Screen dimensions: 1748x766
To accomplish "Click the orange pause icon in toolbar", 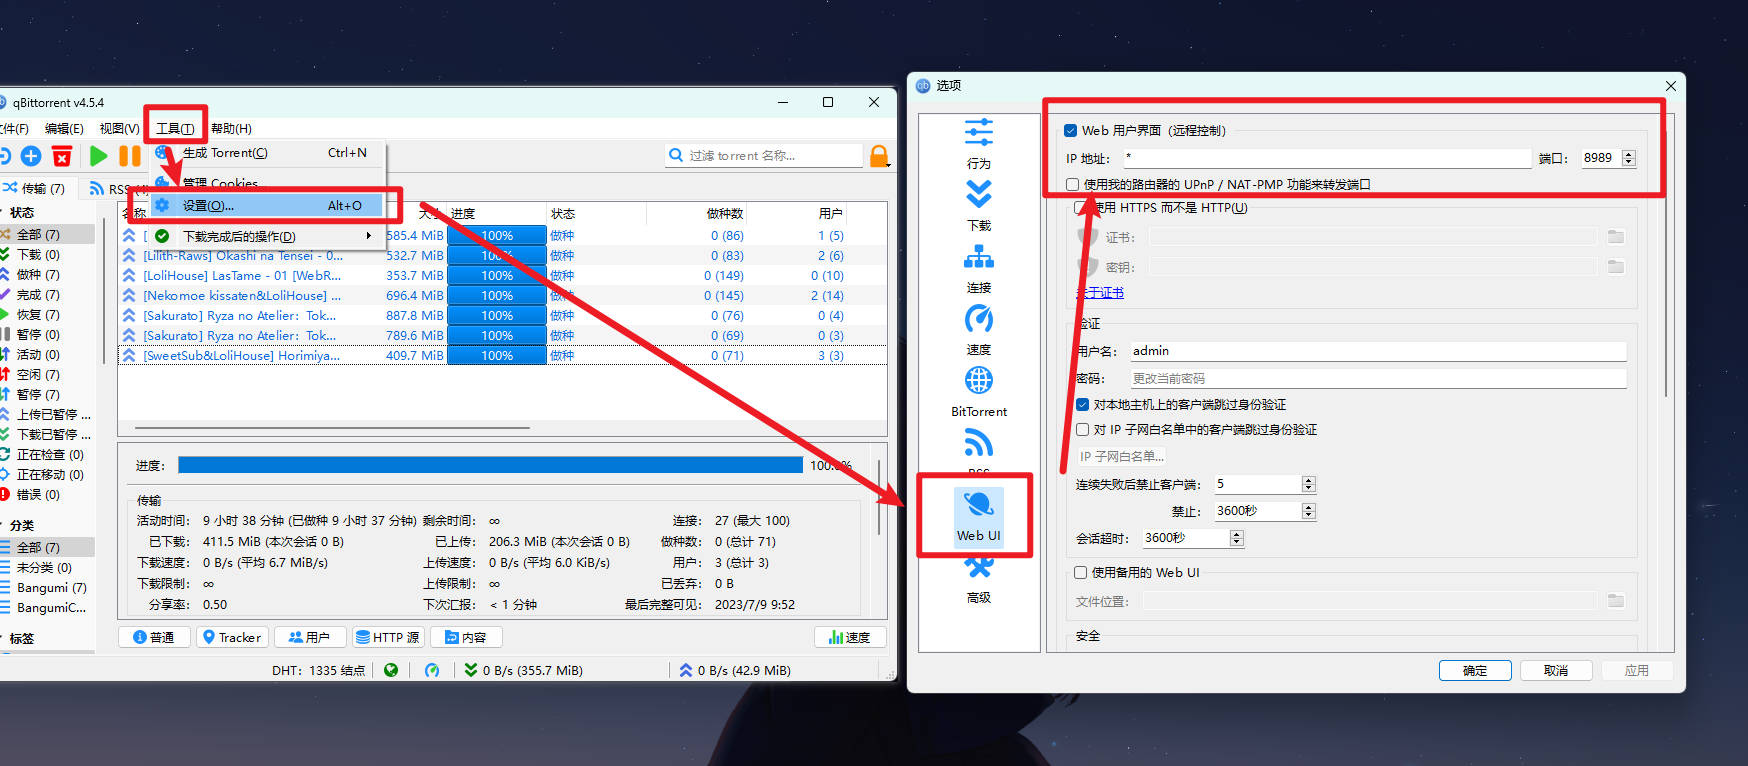I will pyautogui.click(x=130, y=156).
